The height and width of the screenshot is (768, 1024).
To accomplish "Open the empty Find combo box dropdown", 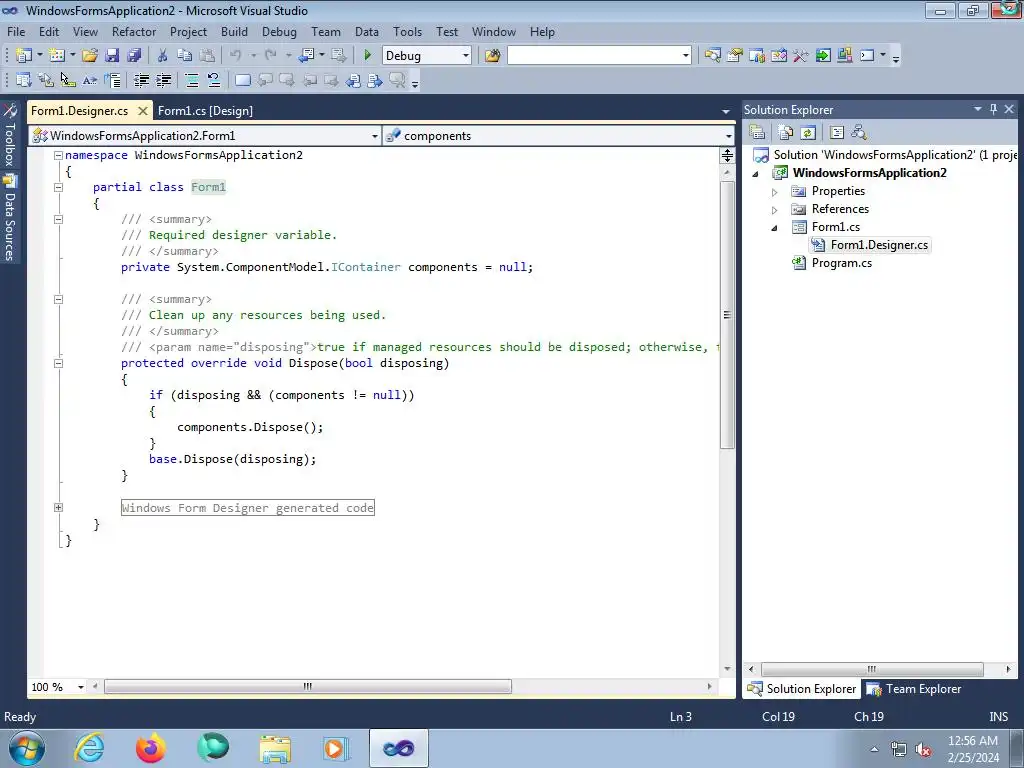I will 685,56.
